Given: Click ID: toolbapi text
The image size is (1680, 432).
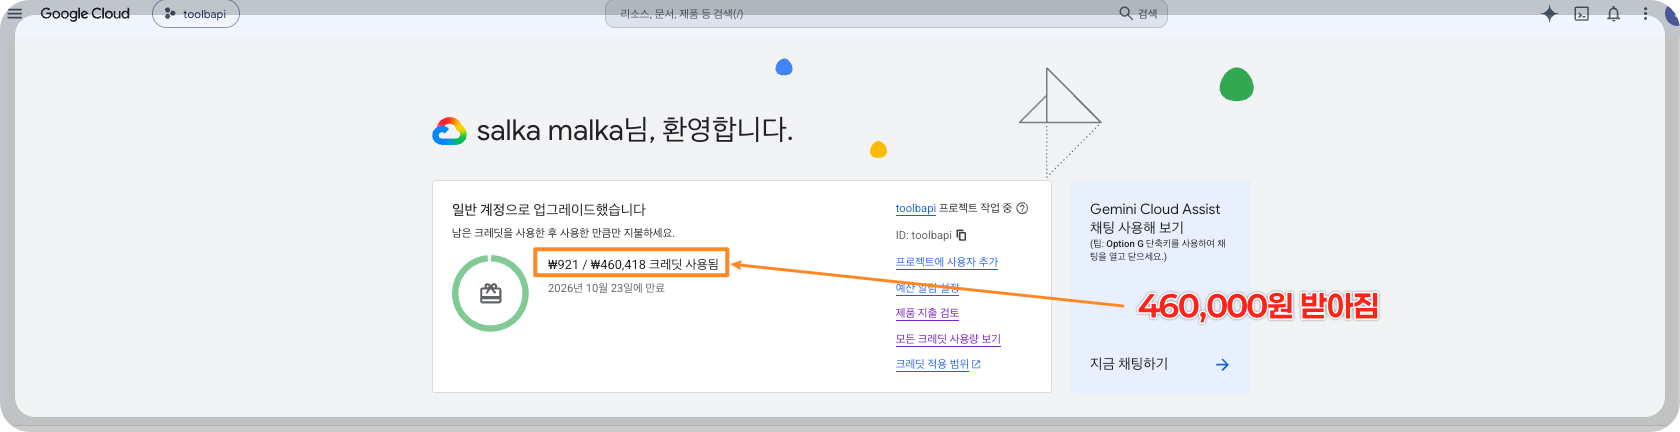Looking at the screenshot, I should [923, 235].
